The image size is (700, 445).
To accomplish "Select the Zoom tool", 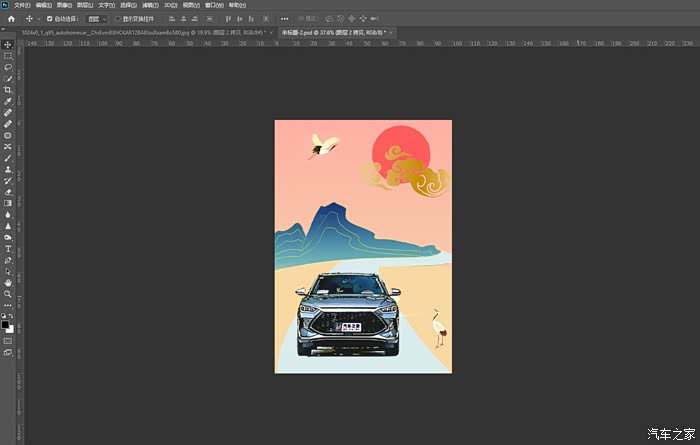I will tap(8, 294).
